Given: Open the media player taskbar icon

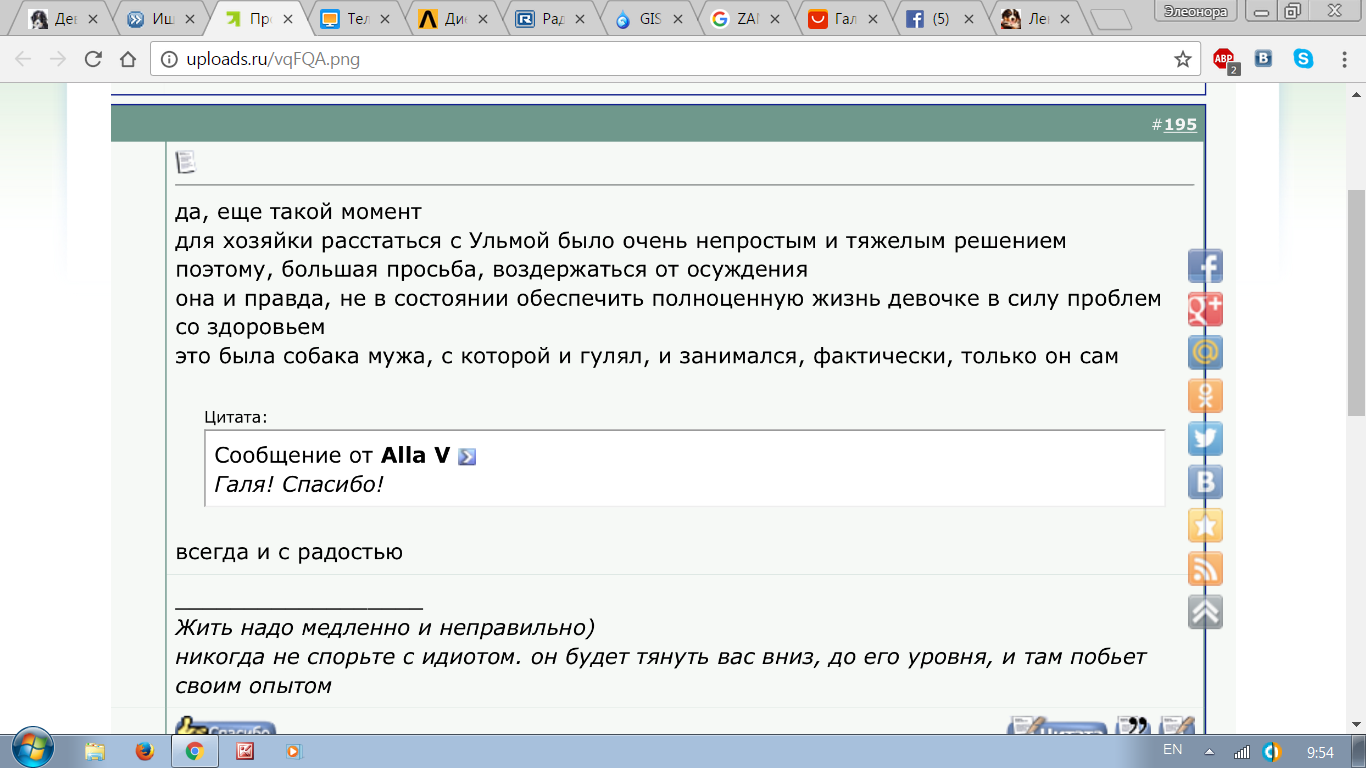Looking at the screenshot, I should point(293,751).
